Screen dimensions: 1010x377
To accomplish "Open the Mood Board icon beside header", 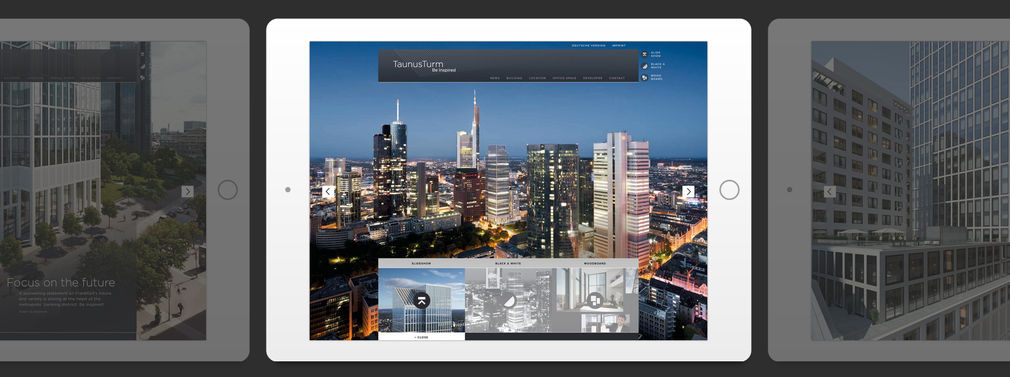I will (645, 77).
